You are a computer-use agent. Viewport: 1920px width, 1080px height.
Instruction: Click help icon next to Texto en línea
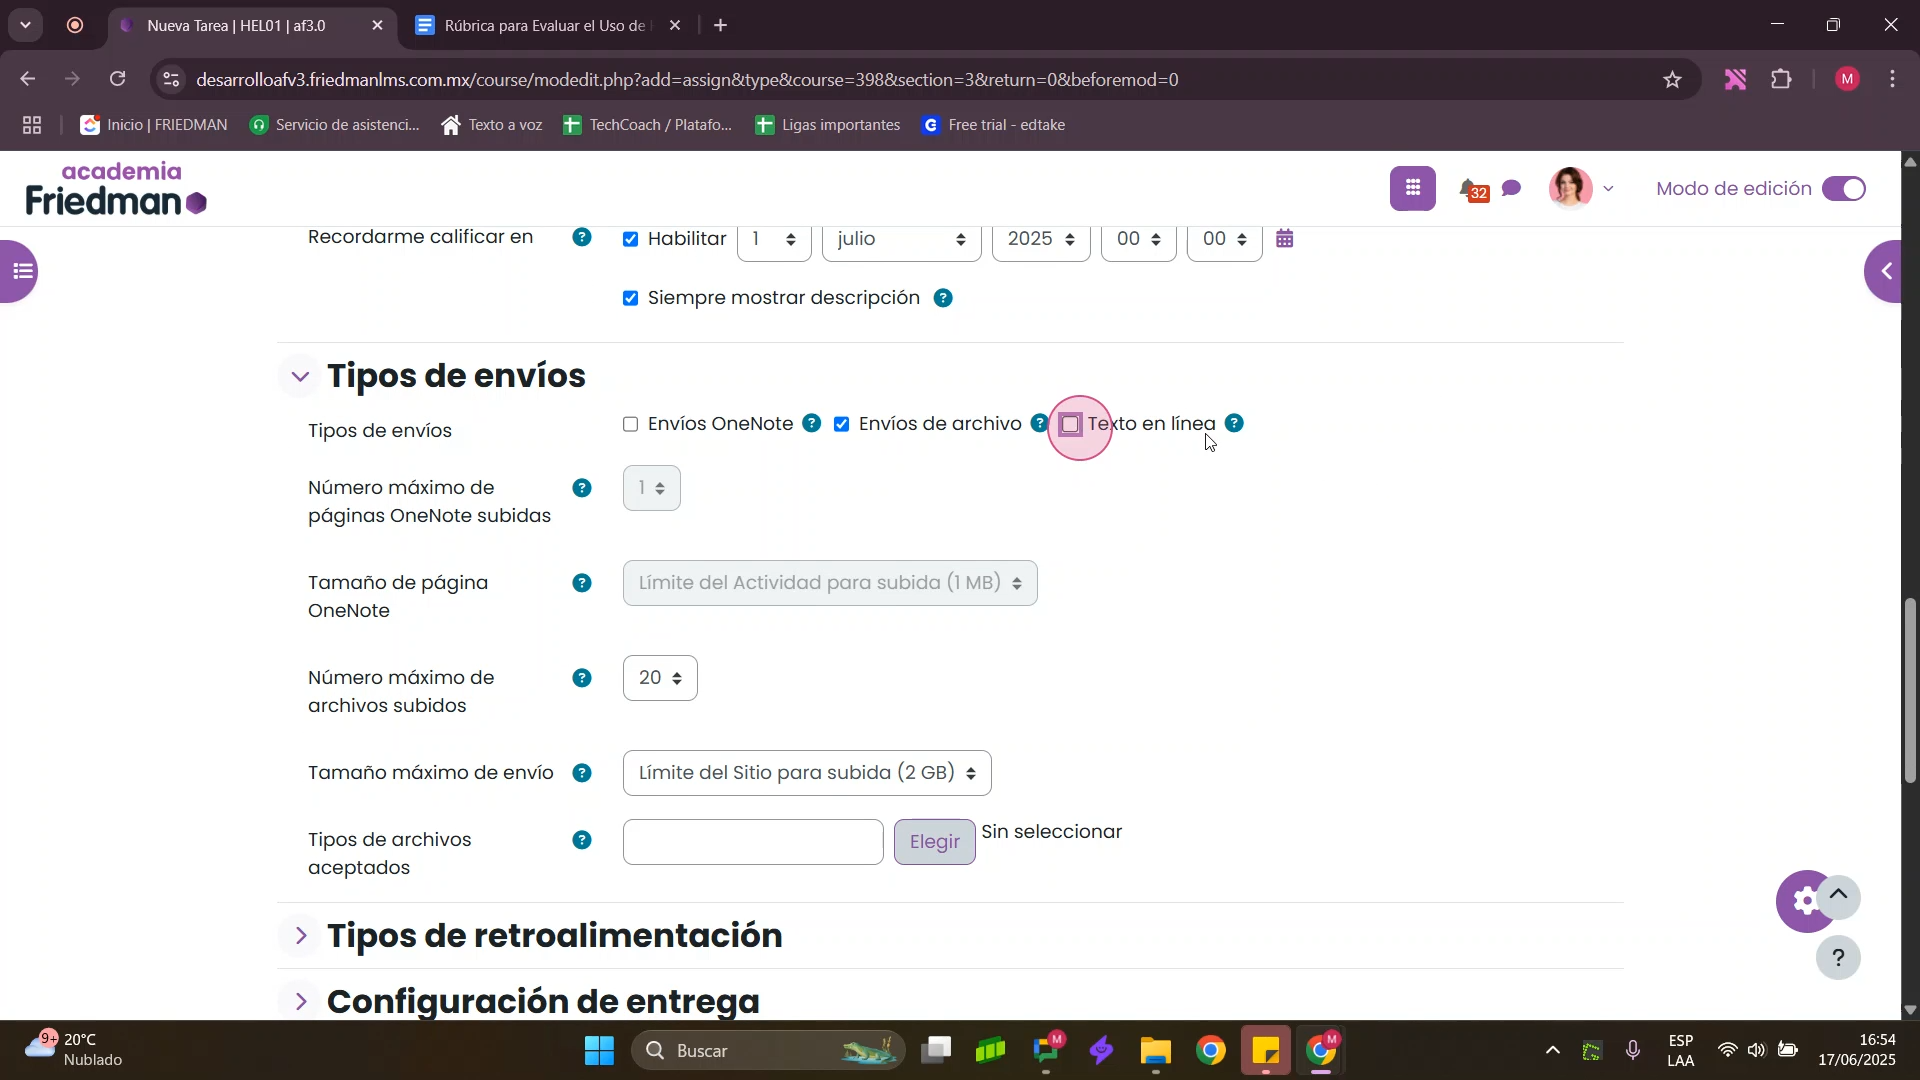(x=1235, y=424)
